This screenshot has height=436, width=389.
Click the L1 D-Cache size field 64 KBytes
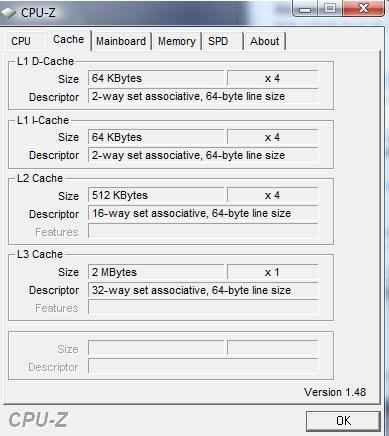(x=156, y=78)
